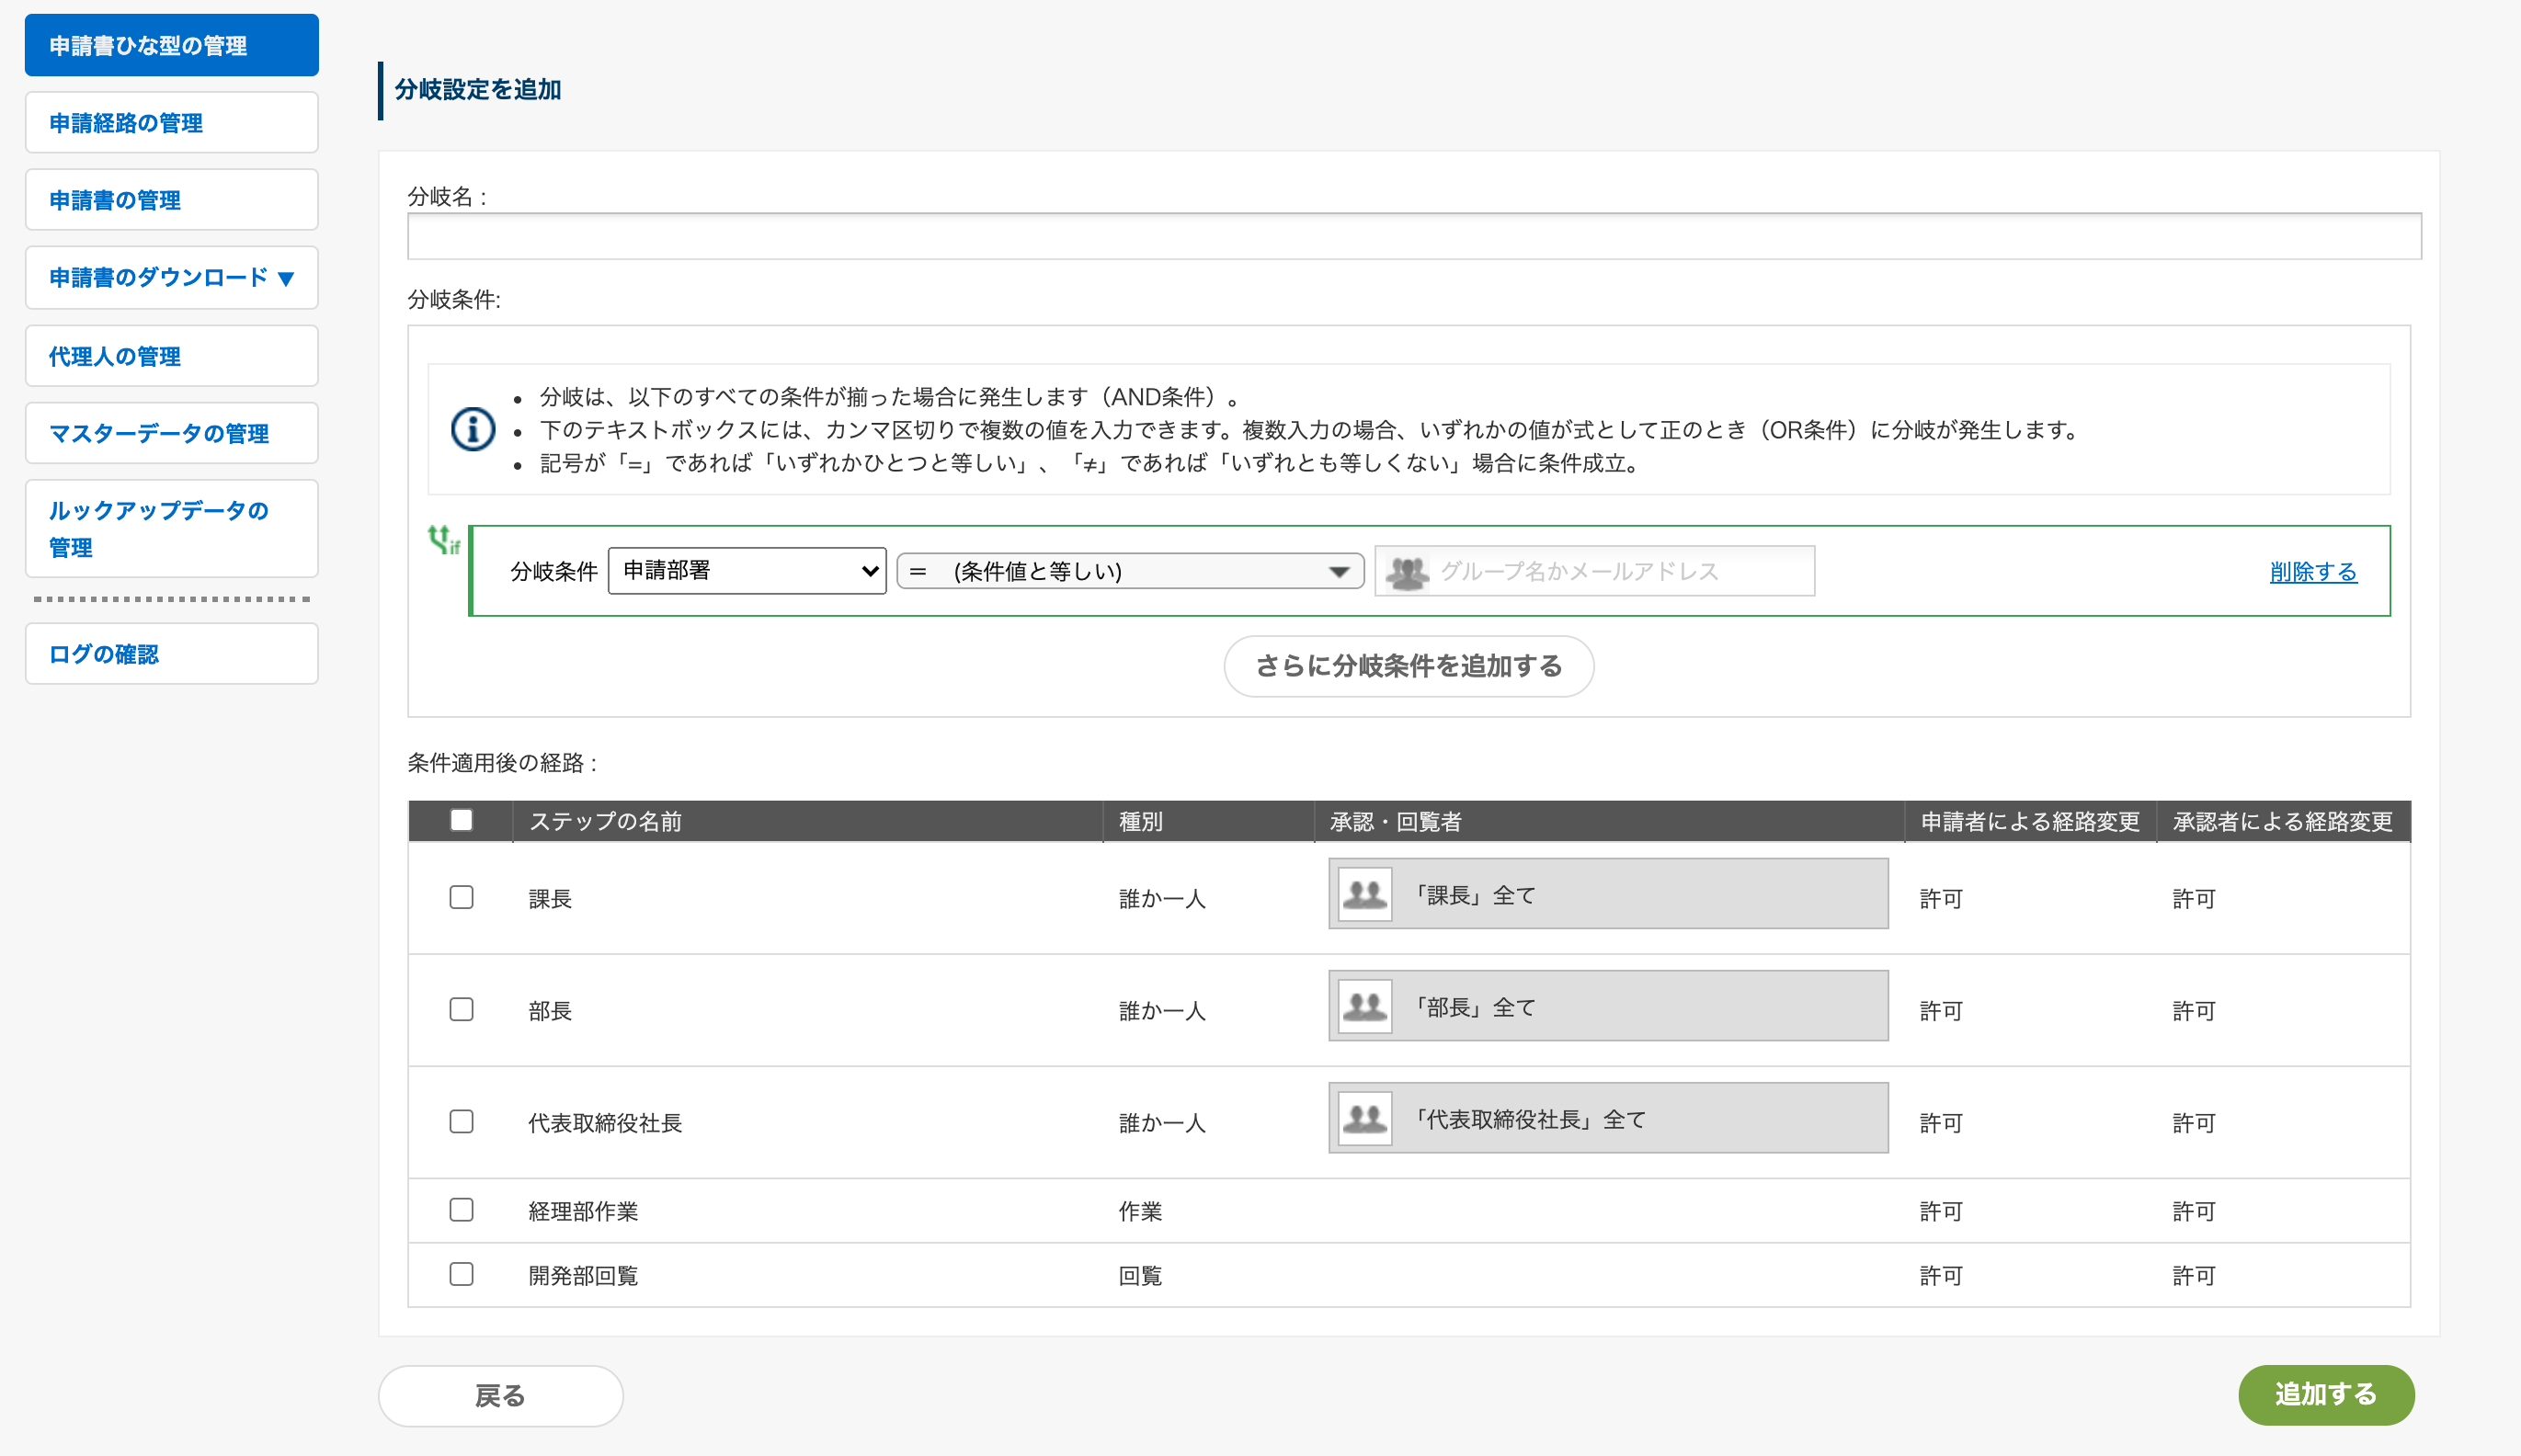Open 申請書ひな型の管理 in the sidebar
2521x1456 pixels.
click(172, 45)
